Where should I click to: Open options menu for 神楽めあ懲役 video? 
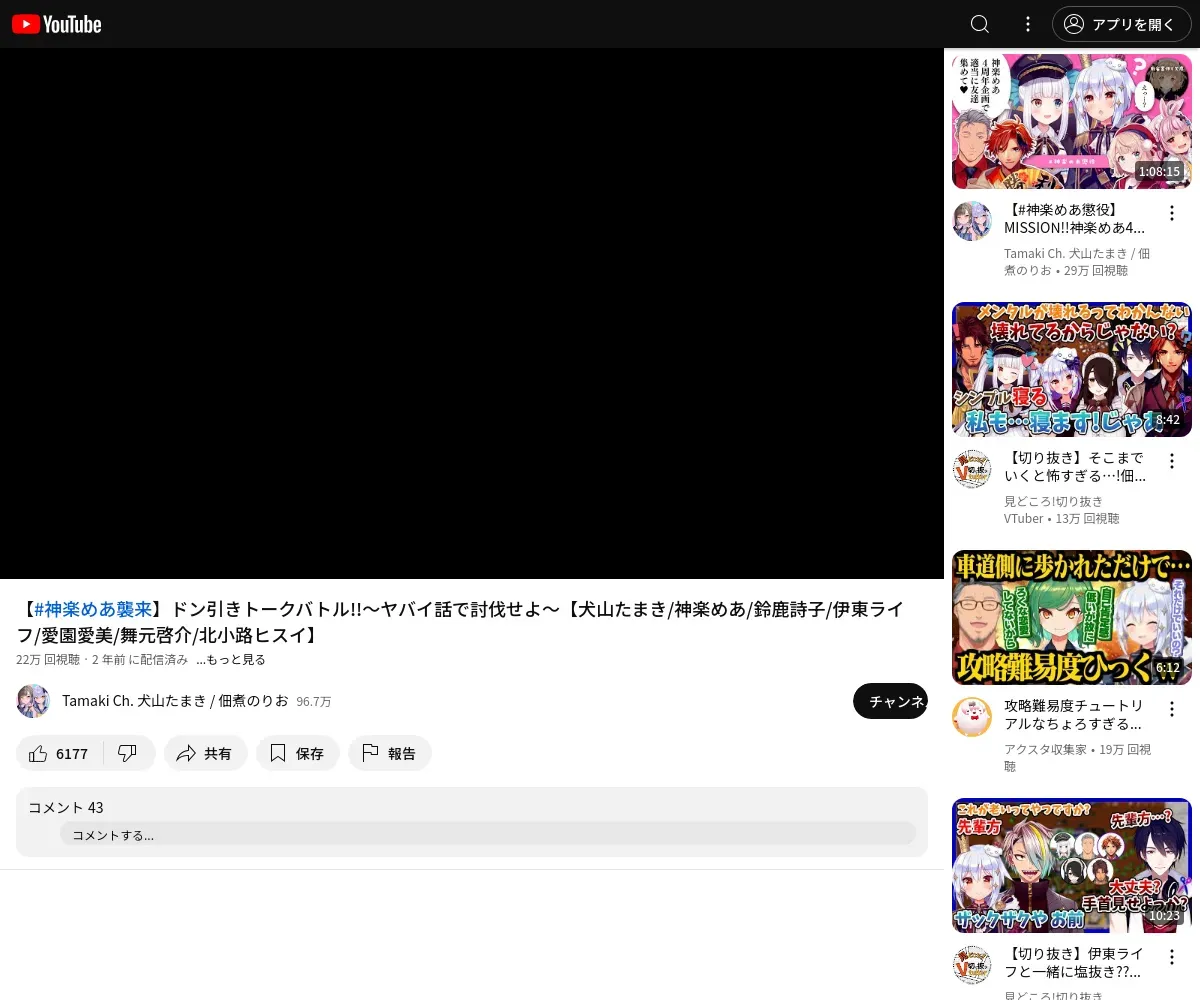[1172, 213]
